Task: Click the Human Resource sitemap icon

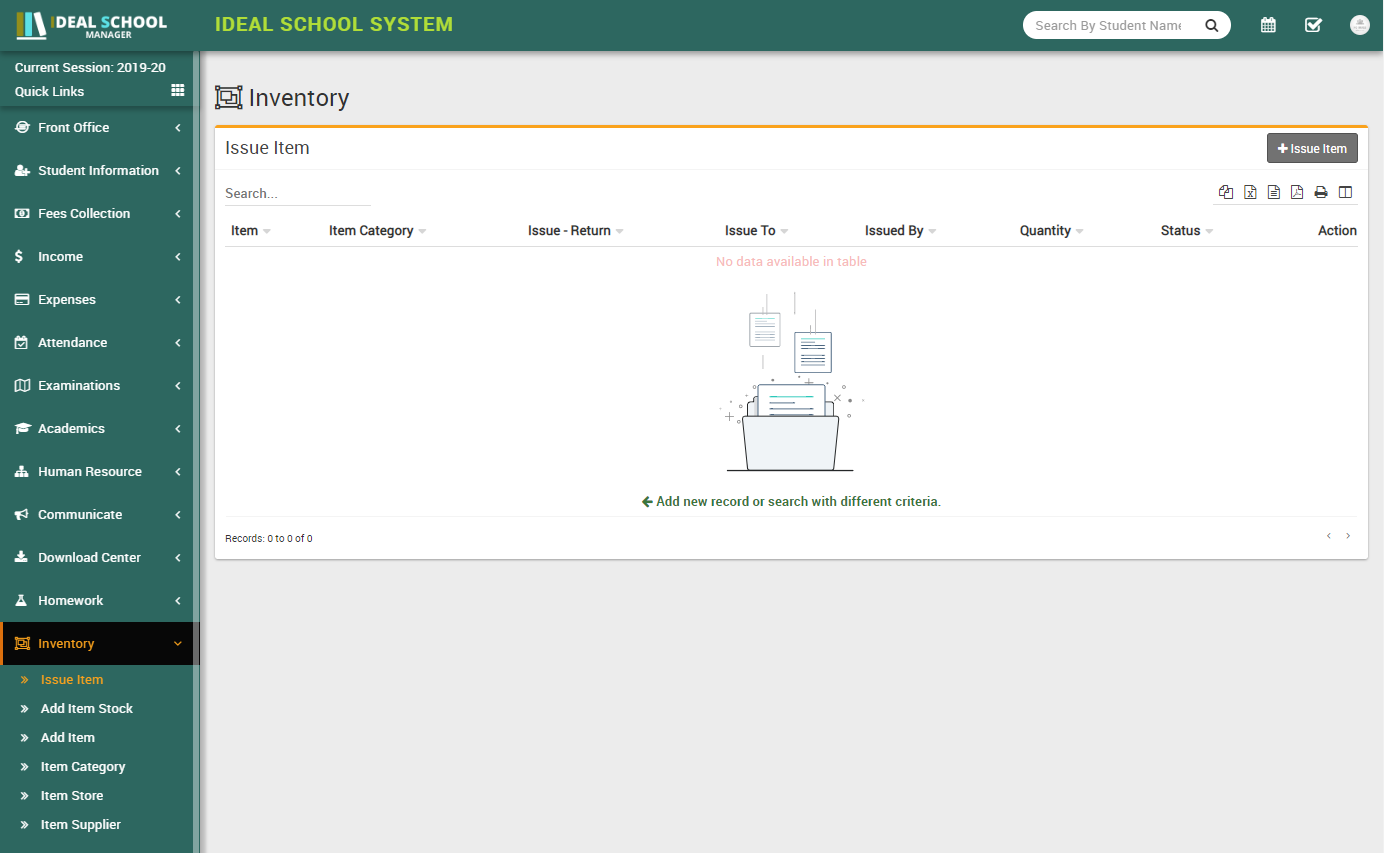Action: coord(22,471)
